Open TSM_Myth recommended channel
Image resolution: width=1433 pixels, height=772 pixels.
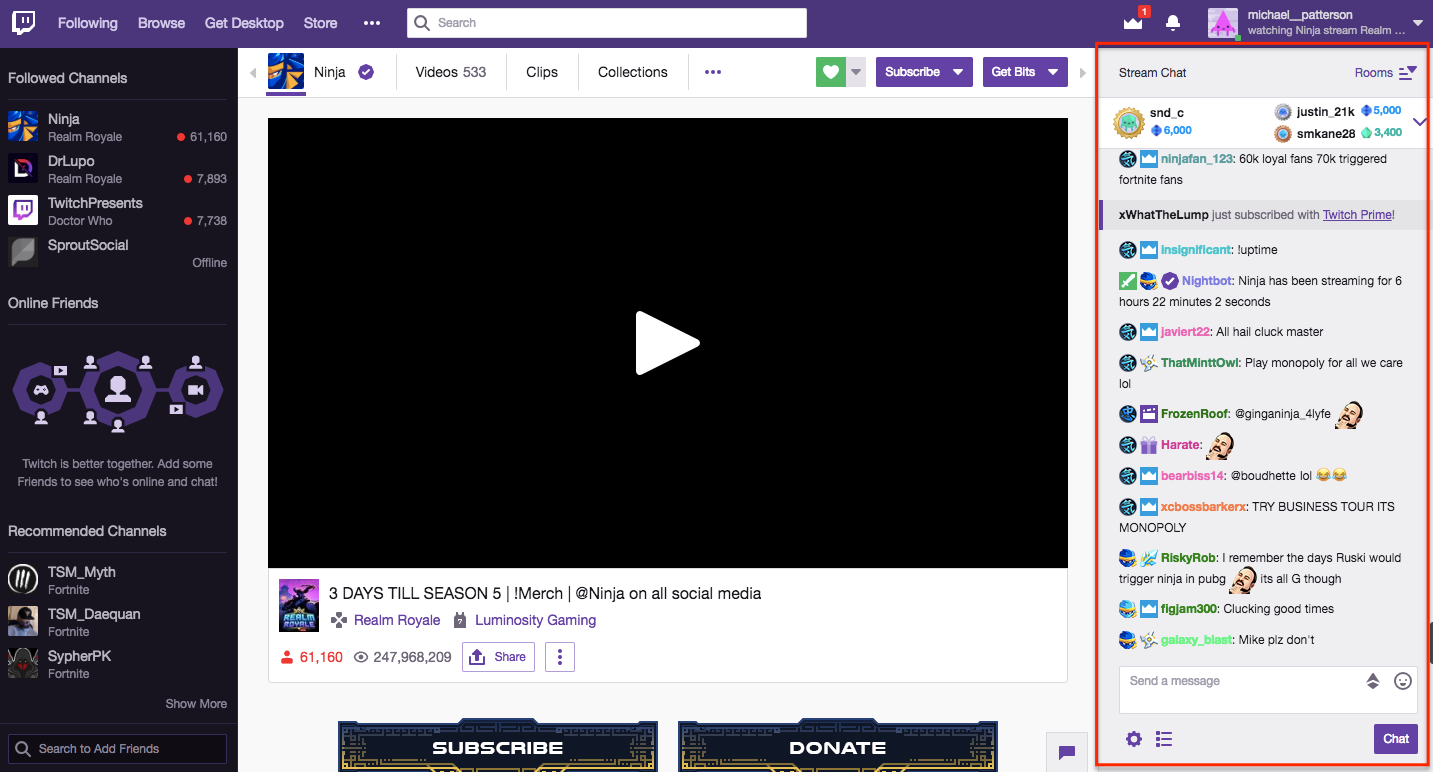(118, 580)
